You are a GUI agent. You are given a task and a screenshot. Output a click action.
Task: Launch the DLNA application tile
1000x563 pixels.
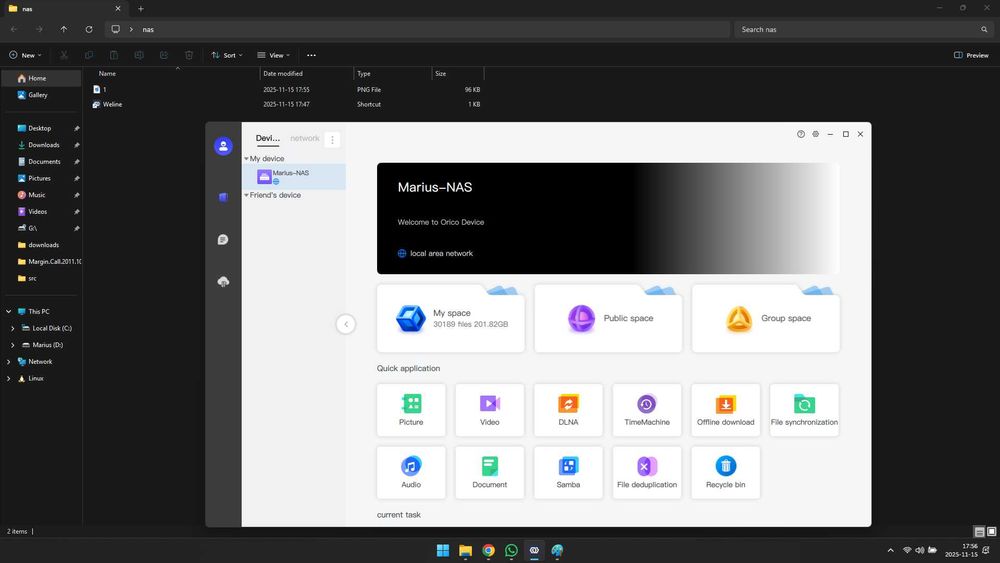coord(568,409)
